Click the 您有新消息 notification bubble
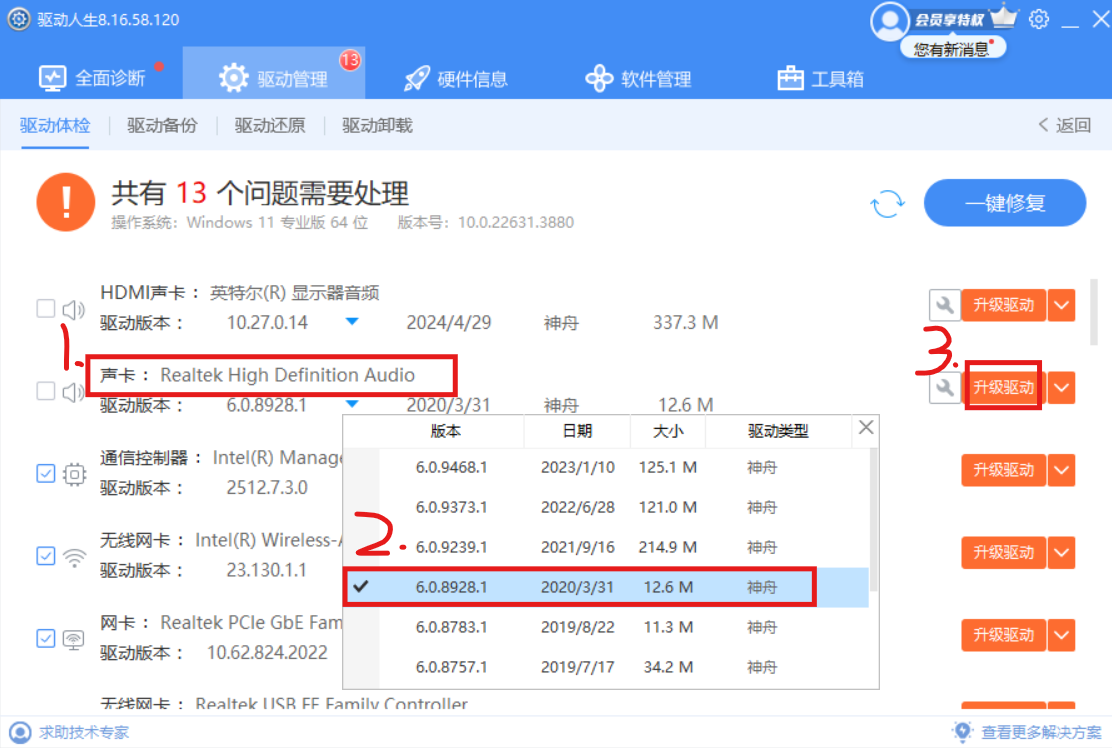 point(952,48)
